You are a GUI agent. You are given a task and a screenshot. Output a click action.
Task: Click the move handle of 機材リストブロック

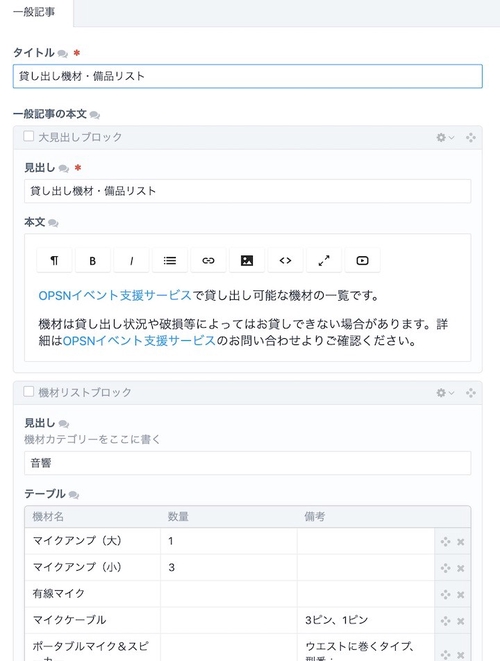pos(471,393)
